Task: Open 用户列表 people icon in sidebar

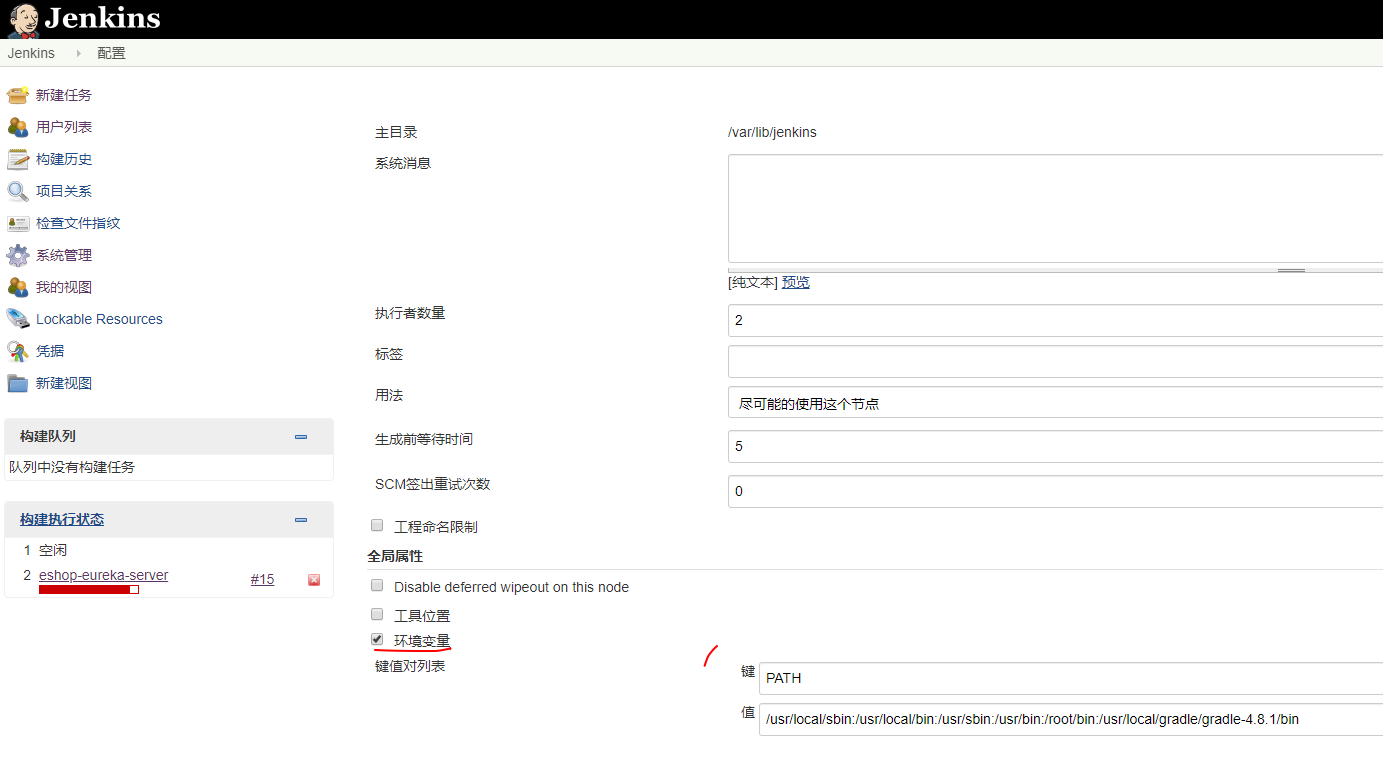Action: (x=18, y=127)
